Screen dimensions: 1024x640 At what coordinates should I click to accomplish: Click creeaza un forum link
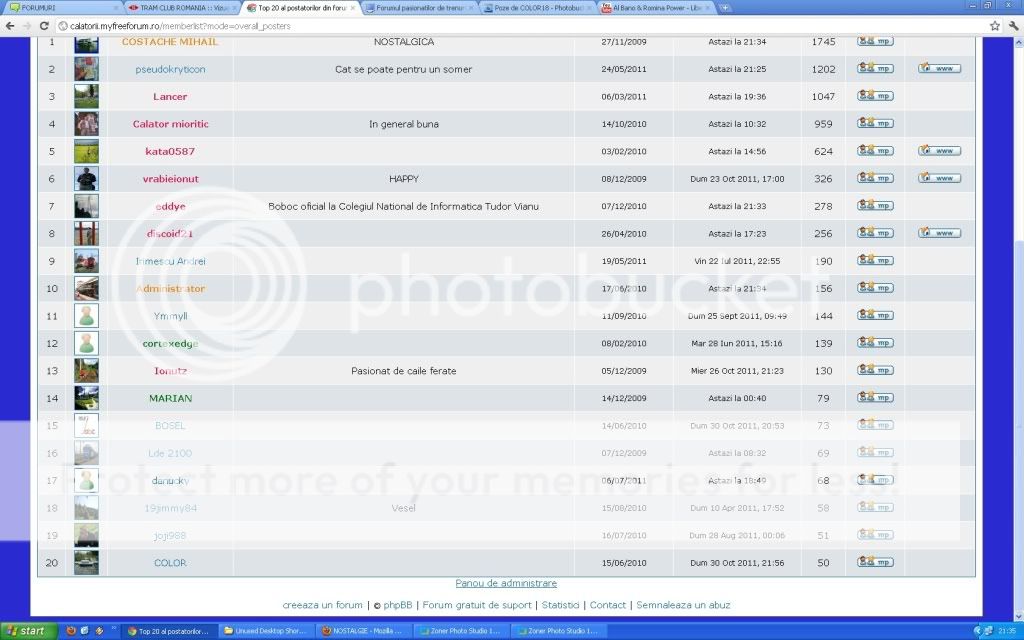[x=323, y=605]
